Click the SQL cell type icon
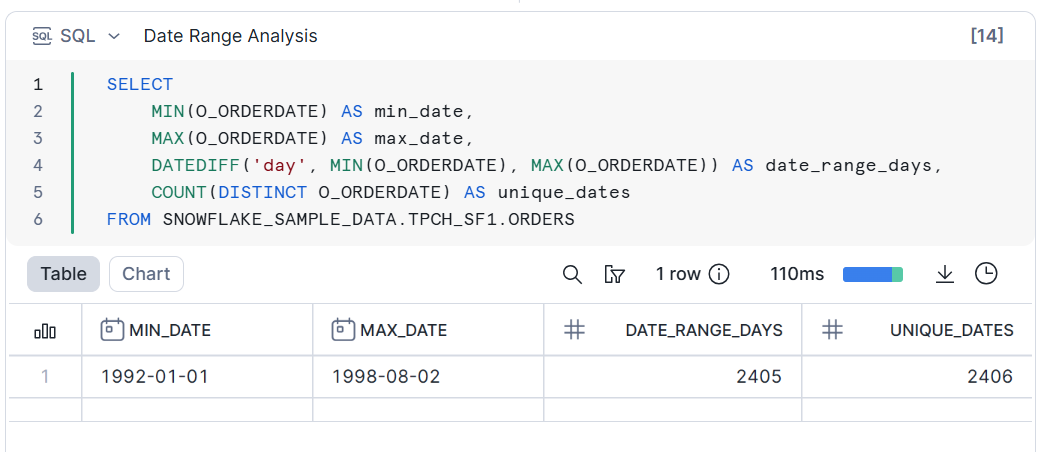Screen dimensions: 1037x452 [42, 36]
